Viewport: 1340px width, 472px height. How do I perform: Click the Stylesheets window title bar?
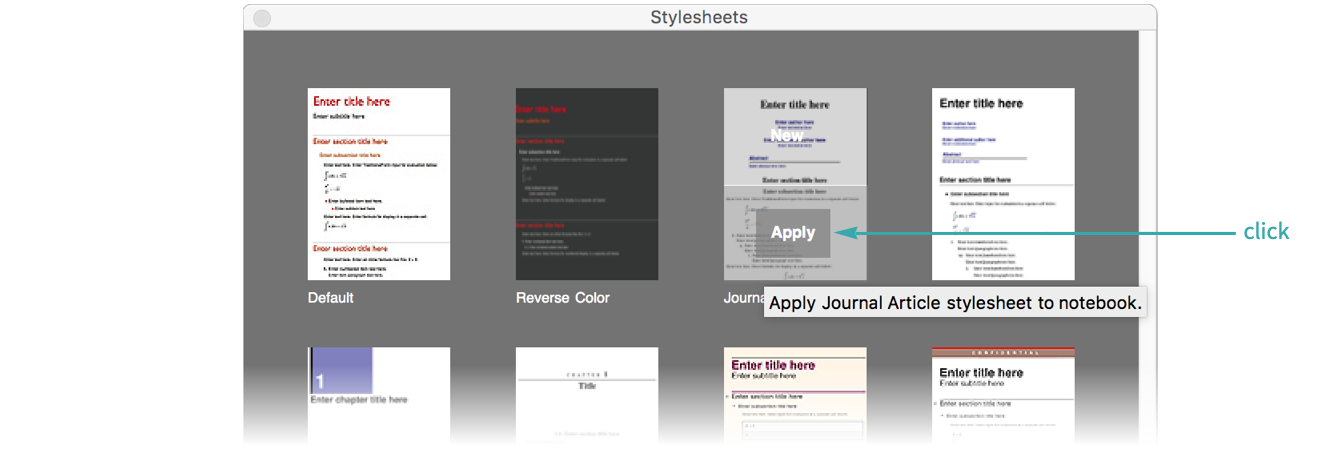tap(699, 17)
